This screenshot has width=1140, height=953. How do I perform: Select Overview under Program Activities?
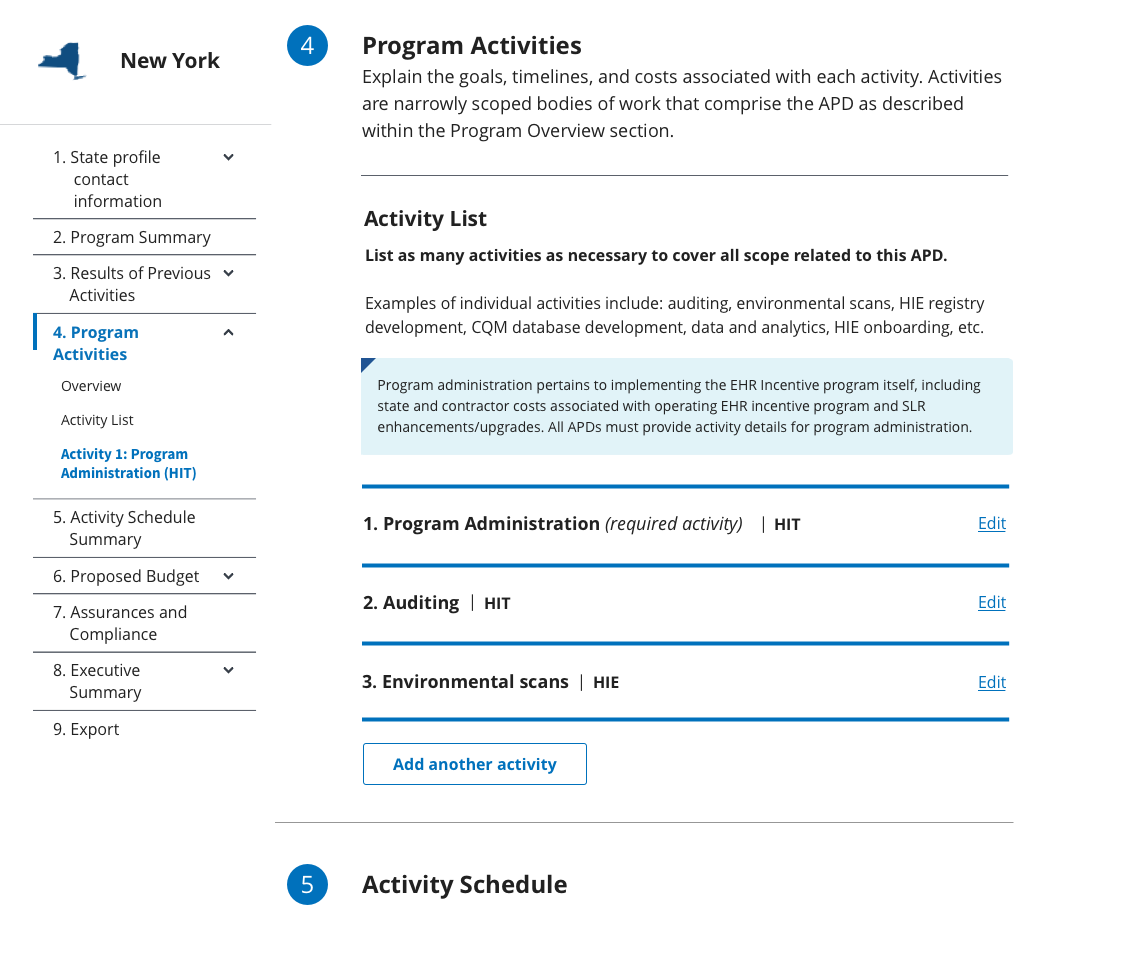pos(91,385)
